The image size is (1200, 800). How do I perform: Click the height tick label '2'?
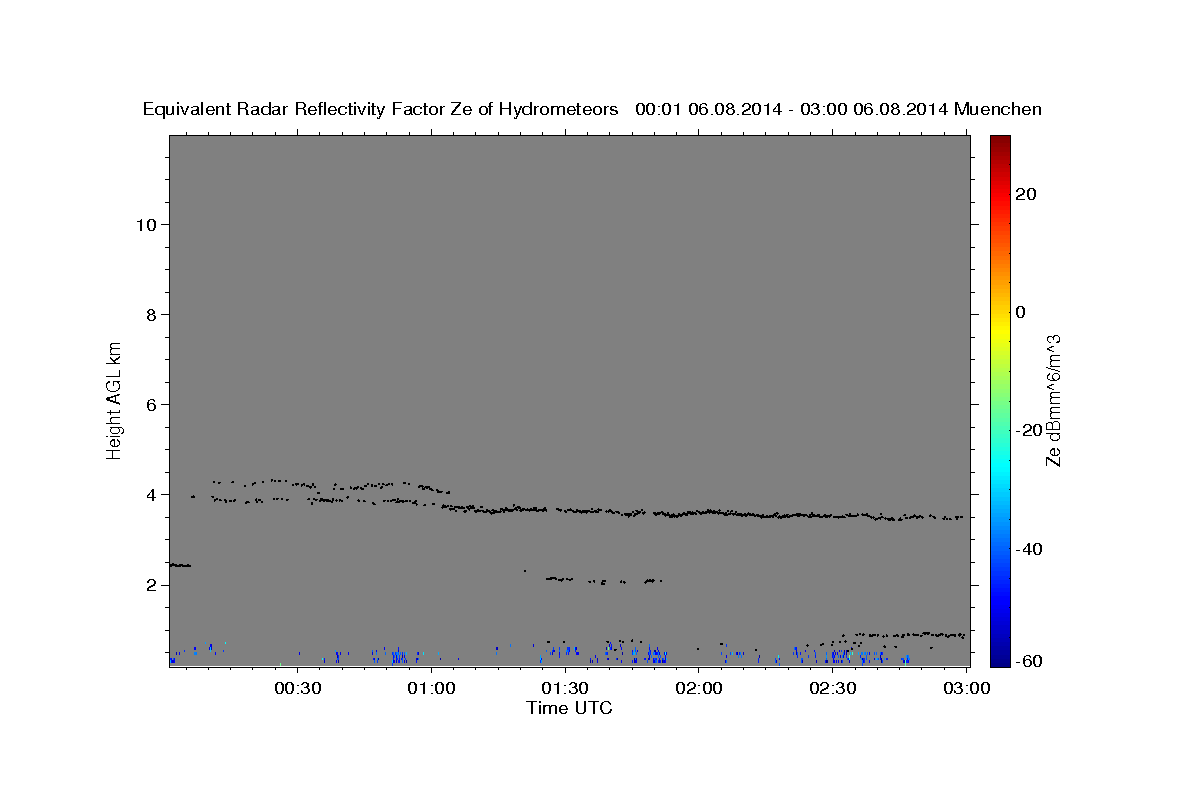tap(151, 585)
